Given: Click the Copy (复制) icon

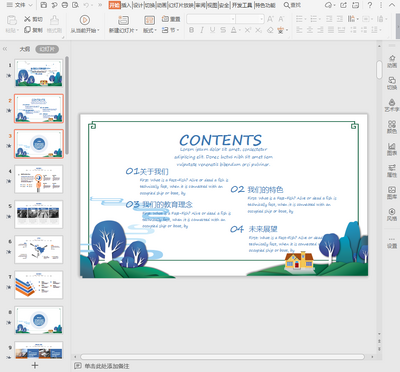Looking at the screenshot, I should pos(27,30).
